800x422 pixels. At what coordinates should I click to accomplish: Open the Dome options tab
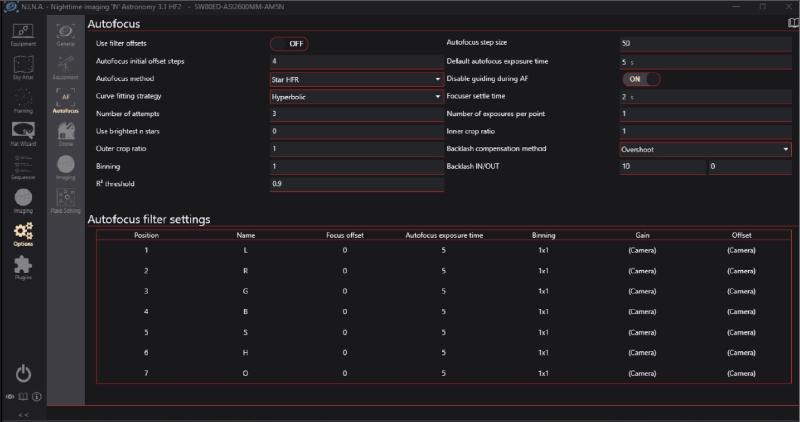66,135
